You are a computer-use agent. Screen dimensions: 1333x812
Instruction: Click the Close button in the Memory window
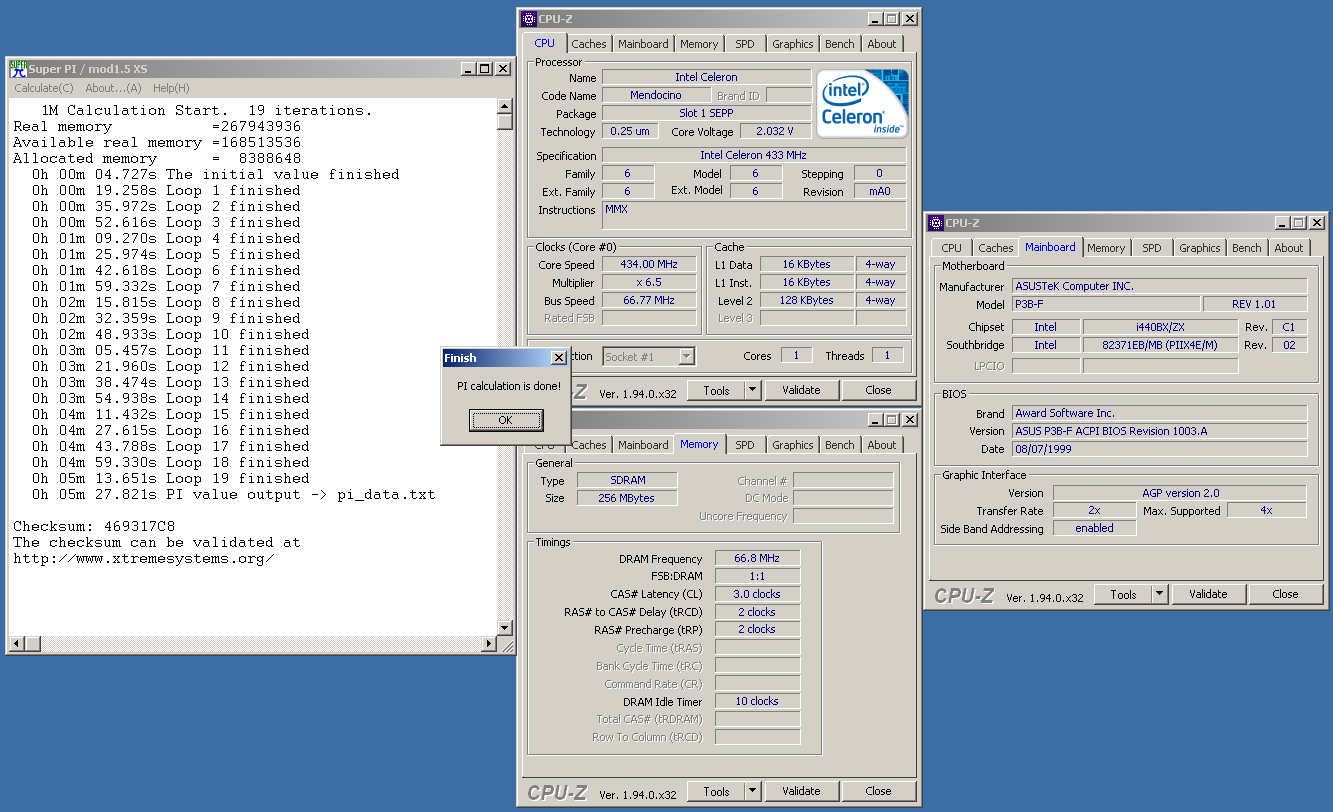878,791
